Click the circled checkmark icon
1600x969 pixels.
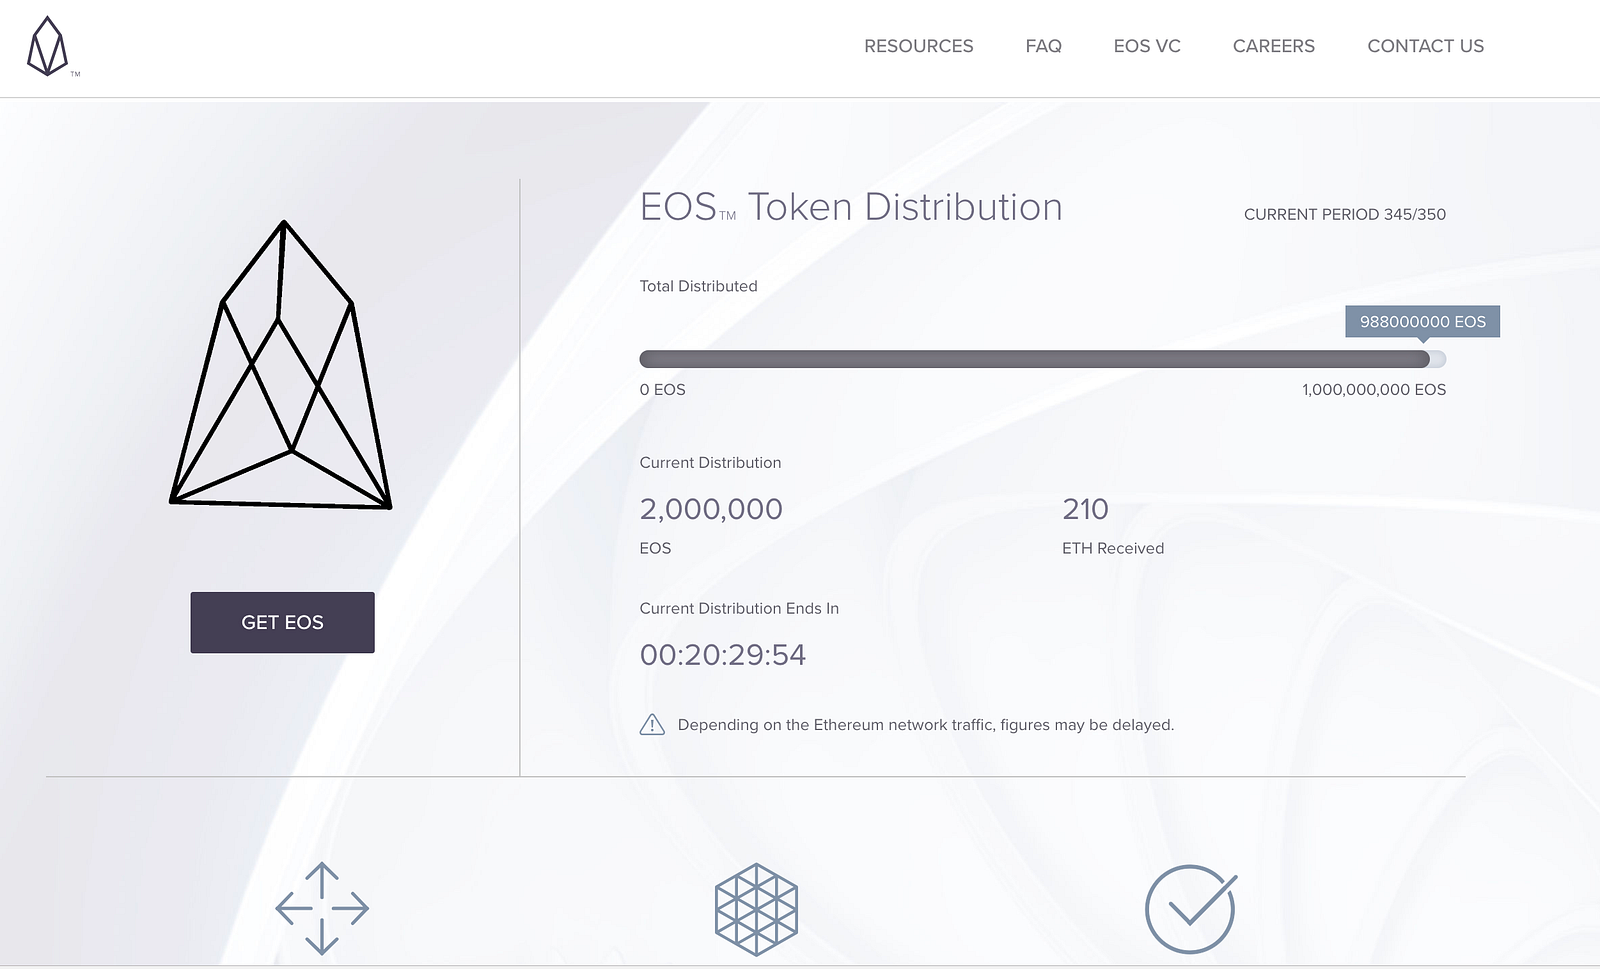pyautogui.click(x=1191, y=908)
